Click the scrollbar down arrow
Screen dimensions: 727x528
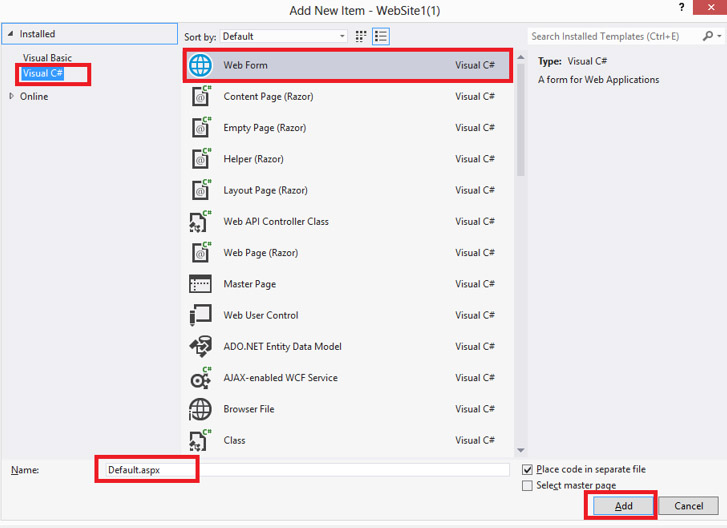click(521, 450)
